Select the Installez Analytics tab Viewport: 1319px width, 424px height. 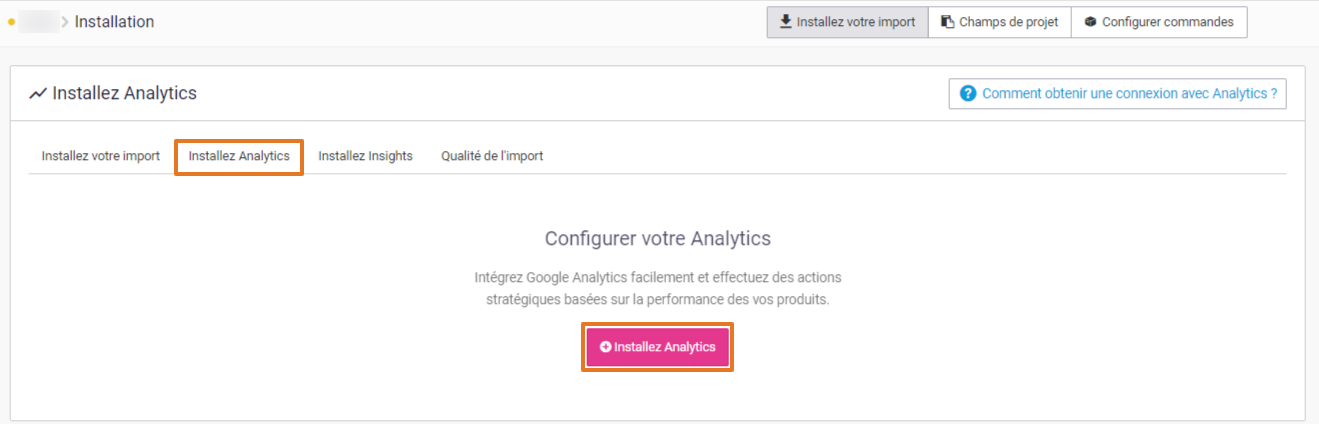239,156
